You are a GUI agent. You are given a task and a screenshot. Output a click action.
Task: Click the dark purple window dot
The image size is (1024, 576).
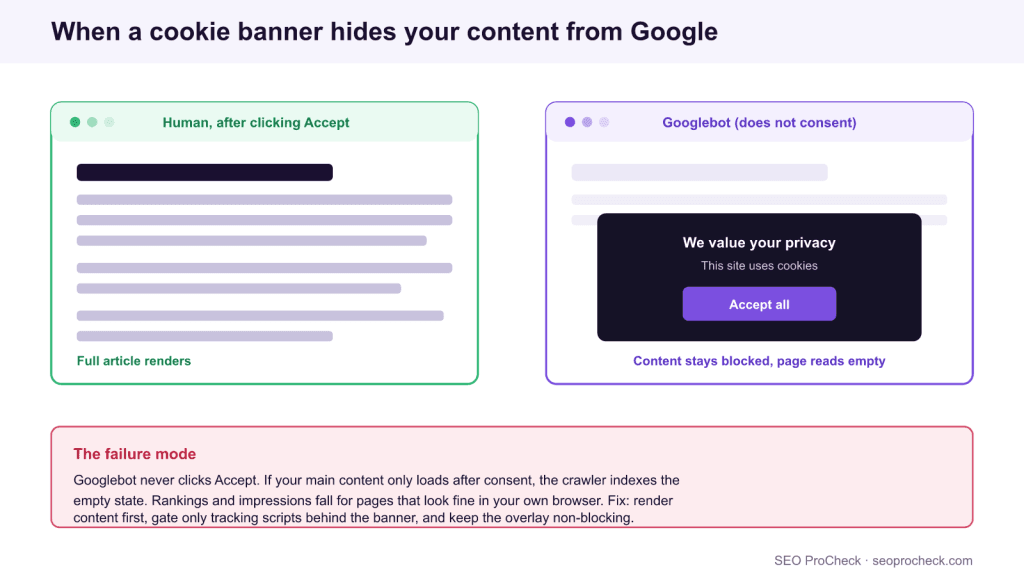(x=570, y=122)
